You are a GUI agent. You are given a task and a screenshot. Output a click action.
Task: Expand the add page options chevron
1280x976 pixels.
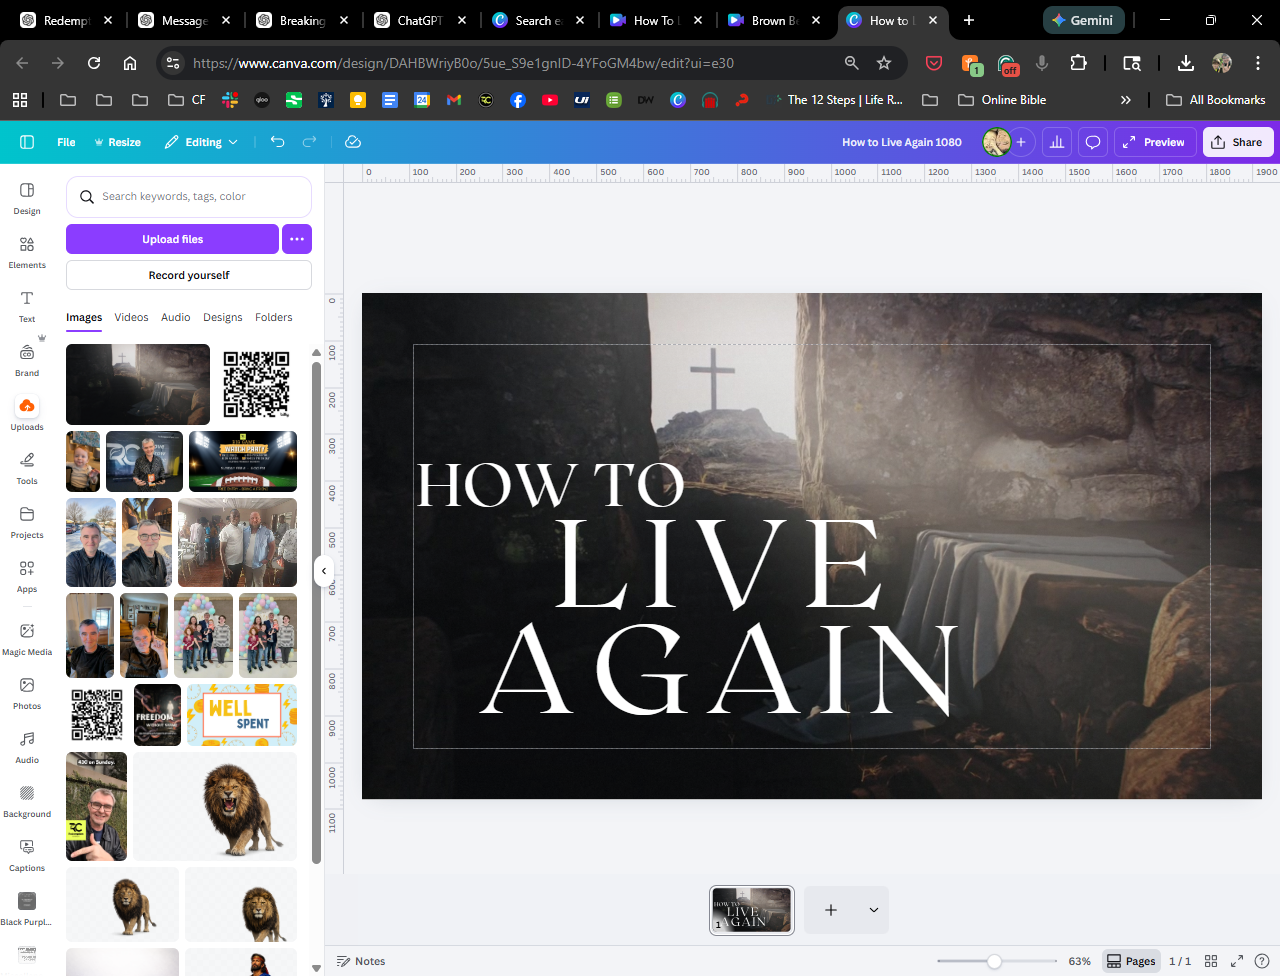tap(873, 910)
